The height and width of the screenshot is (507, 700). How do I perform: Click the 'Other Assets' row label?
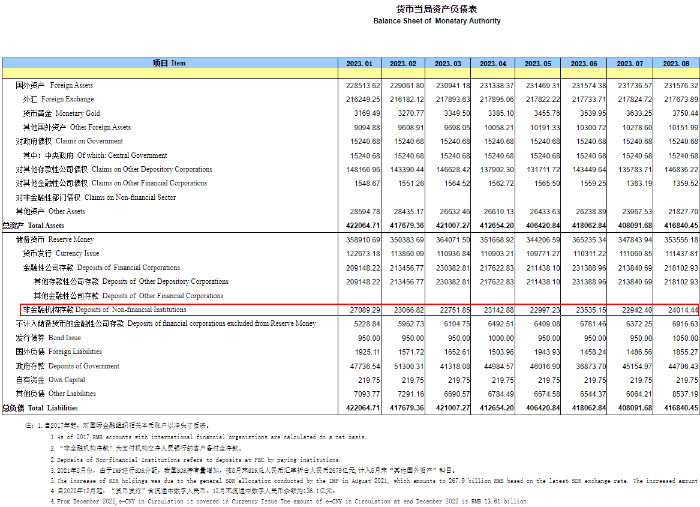(67, 211)
